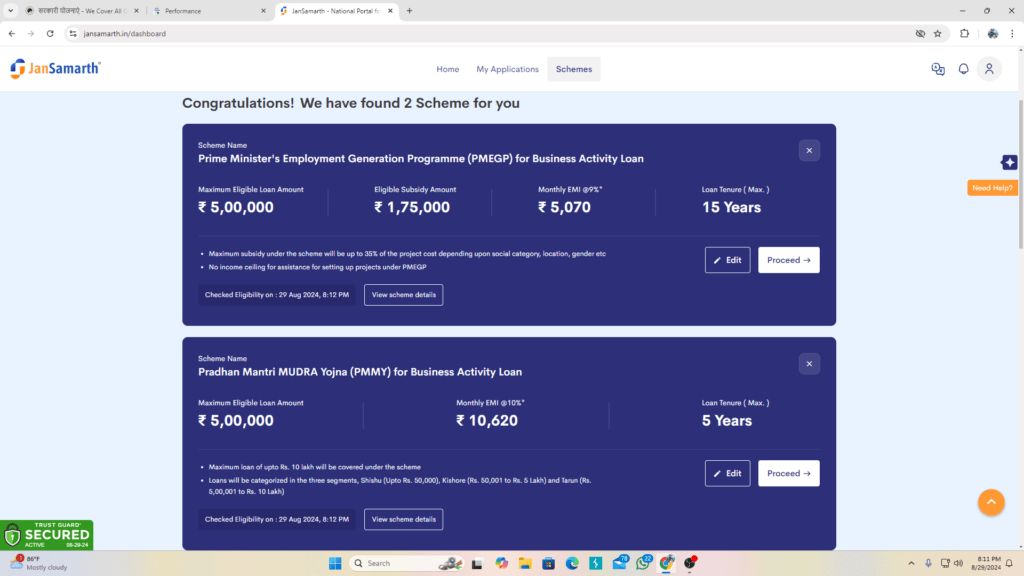Click the Need Help? button

coord(992,188)
